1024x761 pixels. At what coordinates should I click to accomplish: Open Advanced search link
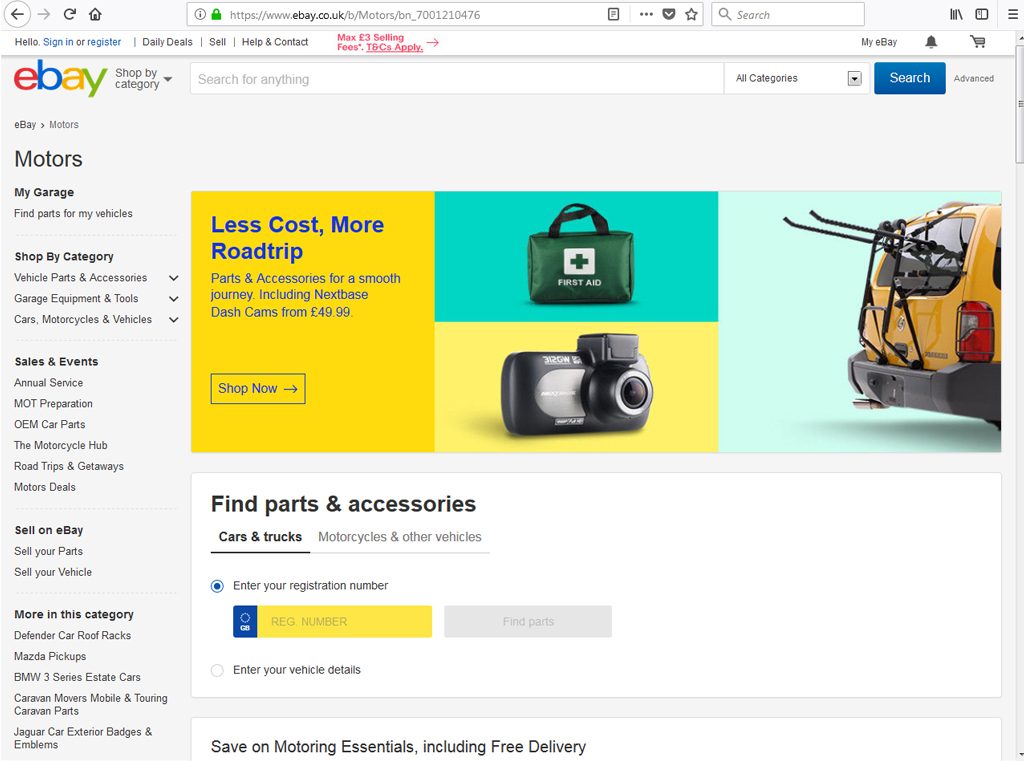[974, 78]
